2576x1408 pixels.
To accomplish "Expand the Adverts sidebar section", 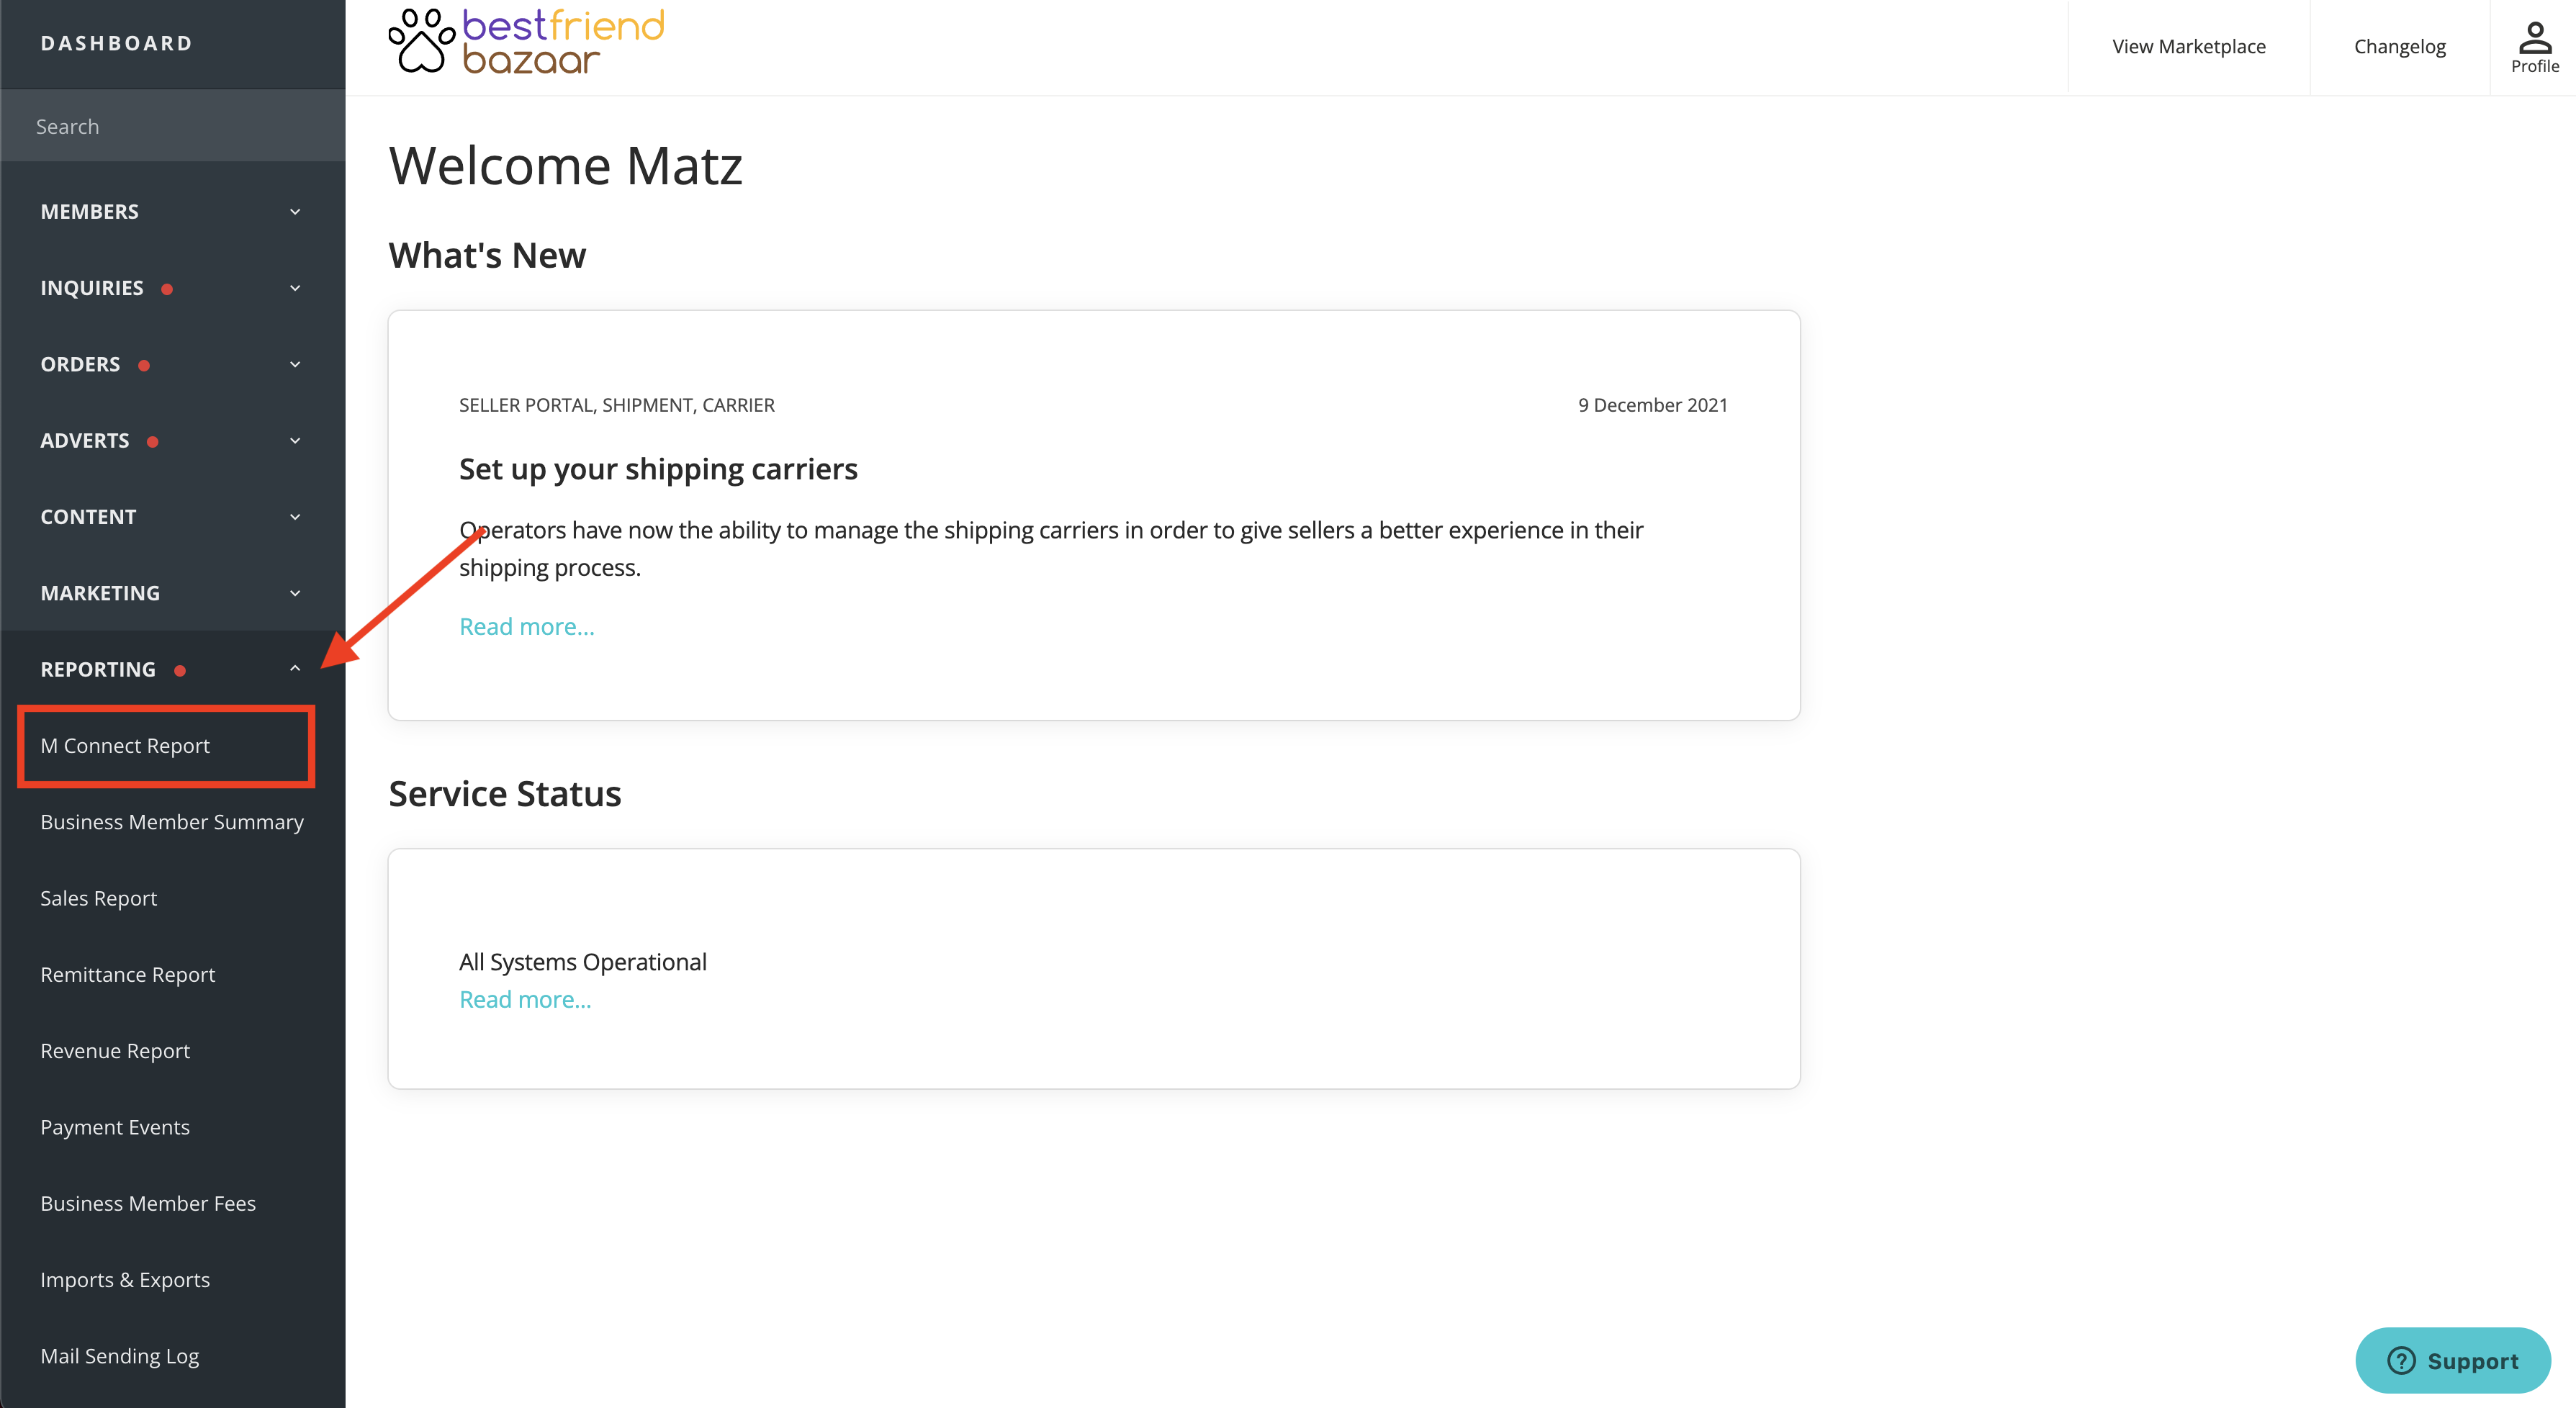I will click(172, 440).
